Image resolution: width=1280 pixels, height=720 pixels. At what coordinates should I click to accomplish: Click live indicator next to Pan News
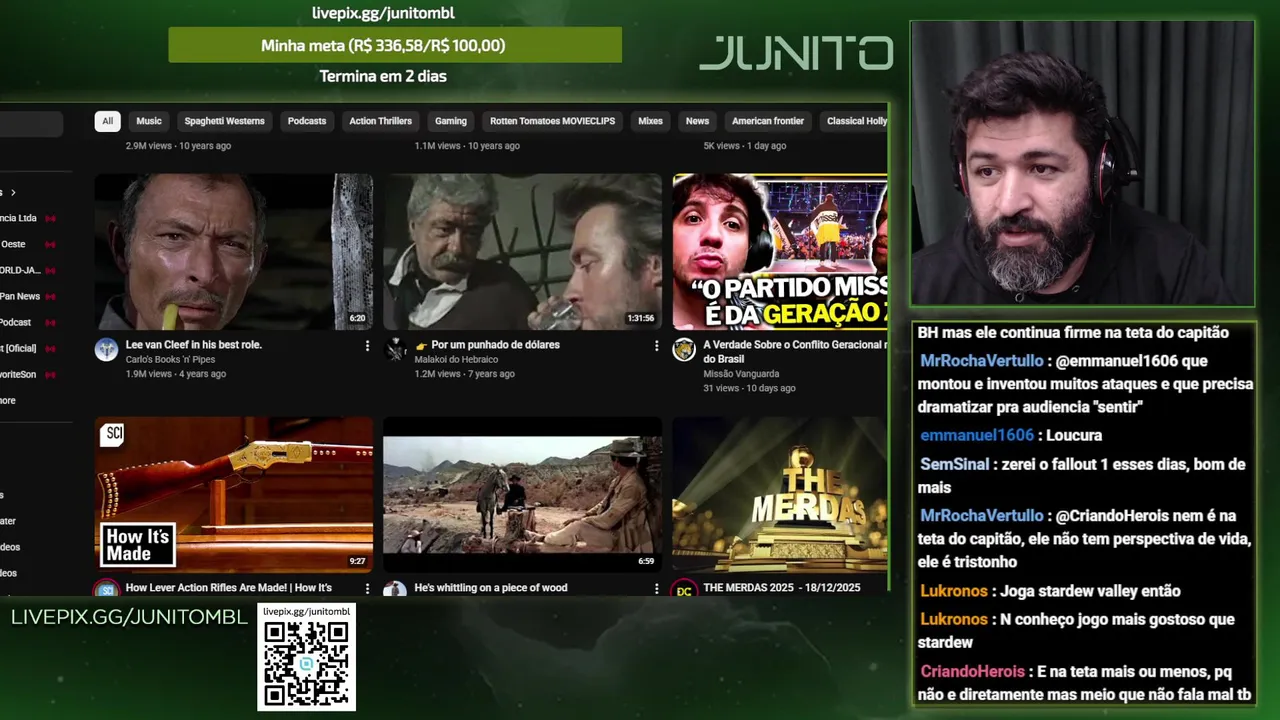pyautogui.click(x=50, y=297)
